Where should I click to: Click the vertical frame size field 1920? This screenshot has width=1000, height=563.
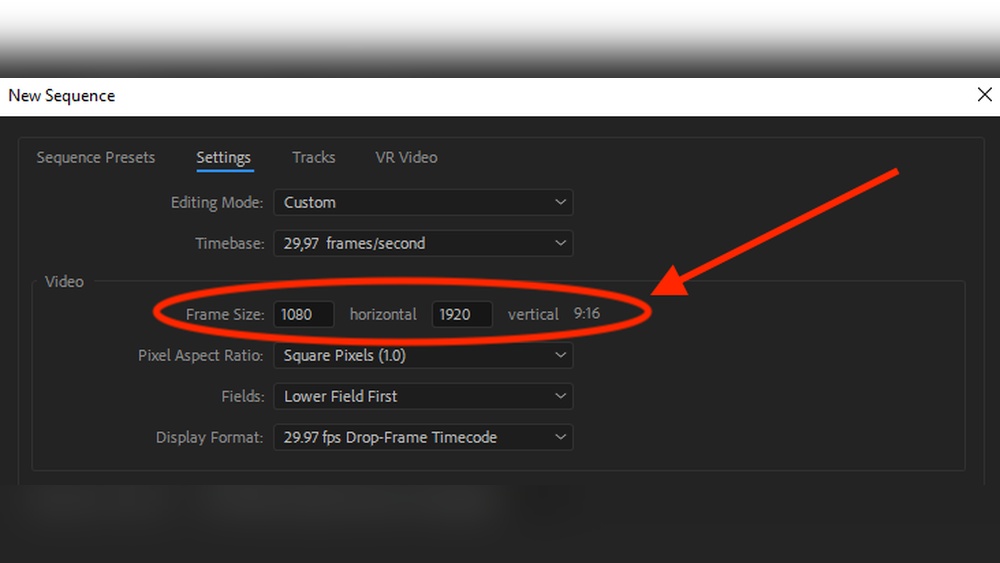(x=462, y=314)
